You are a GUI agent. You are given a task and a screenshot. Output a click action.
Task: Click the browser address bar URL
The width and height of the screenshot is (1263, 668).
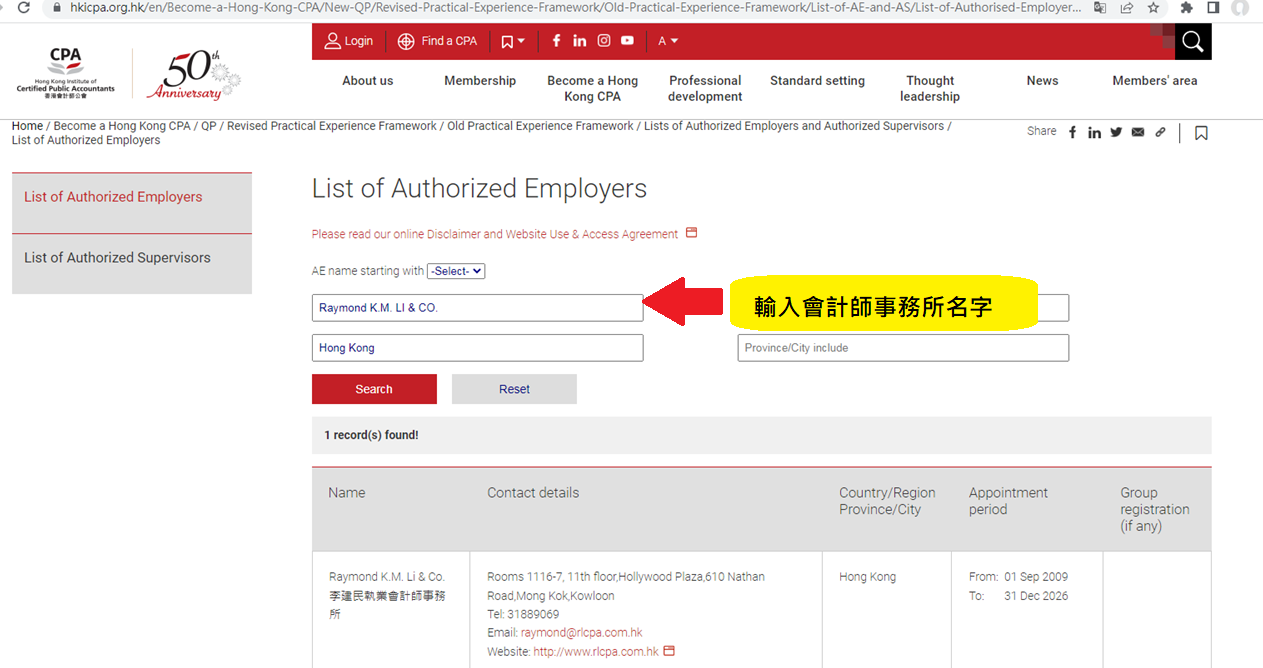[575, 7]
